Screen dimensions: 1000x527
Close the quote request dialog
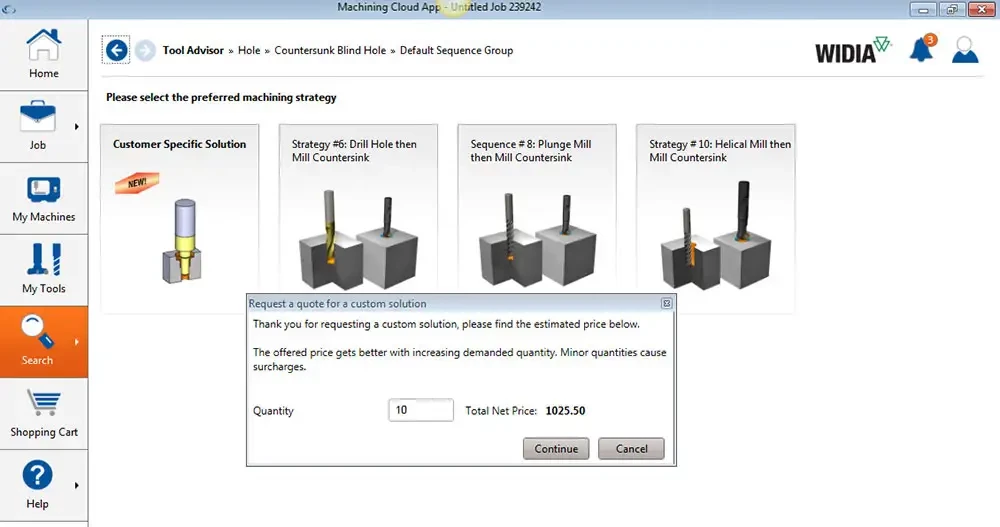666,304
